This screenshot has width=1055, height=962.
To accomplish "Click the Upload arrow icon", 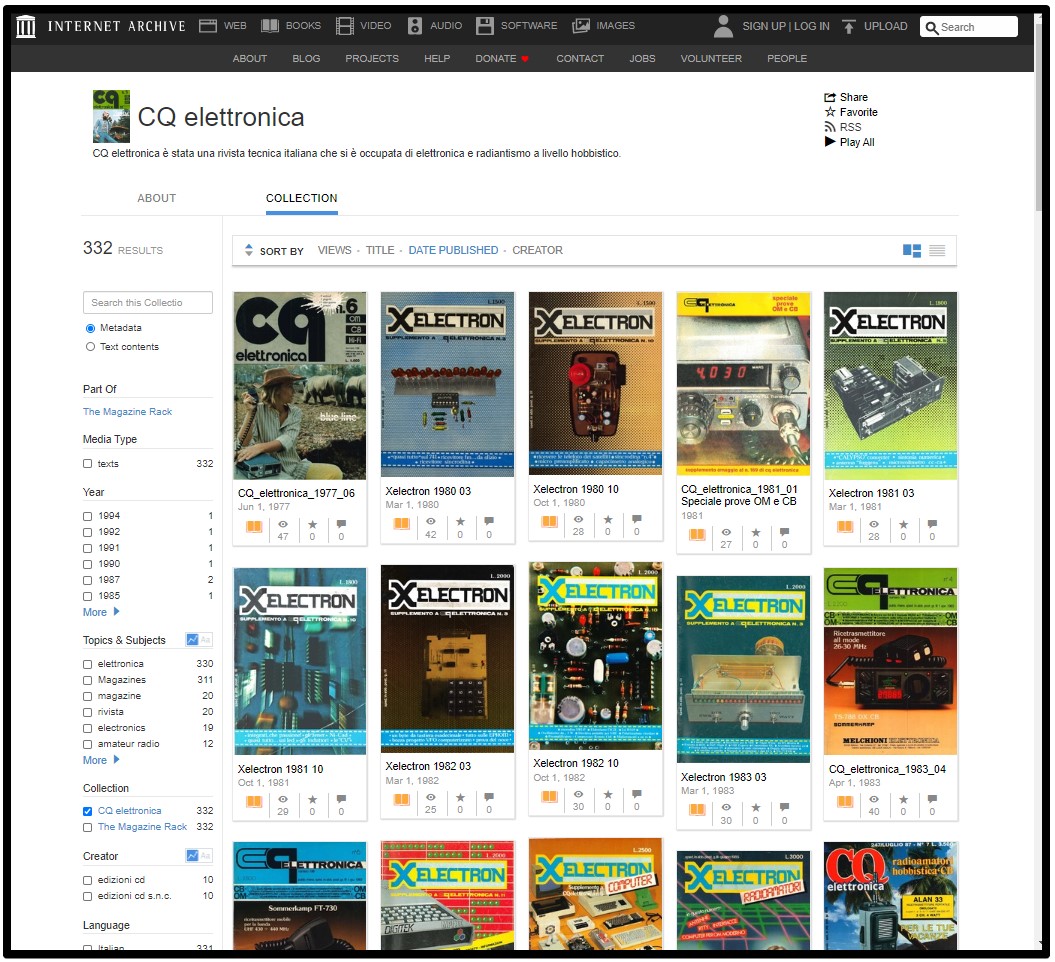I will (849, 26).
